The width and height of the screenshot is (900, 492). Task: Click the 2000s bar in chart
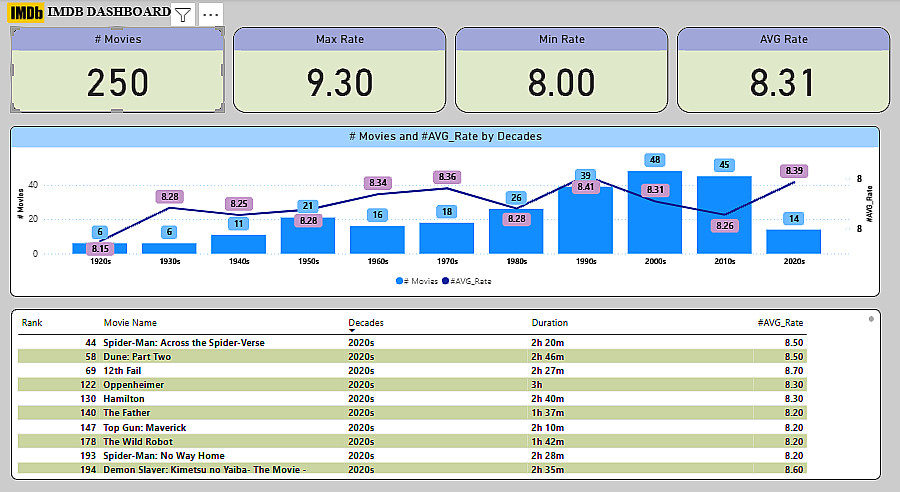point(655,212)
